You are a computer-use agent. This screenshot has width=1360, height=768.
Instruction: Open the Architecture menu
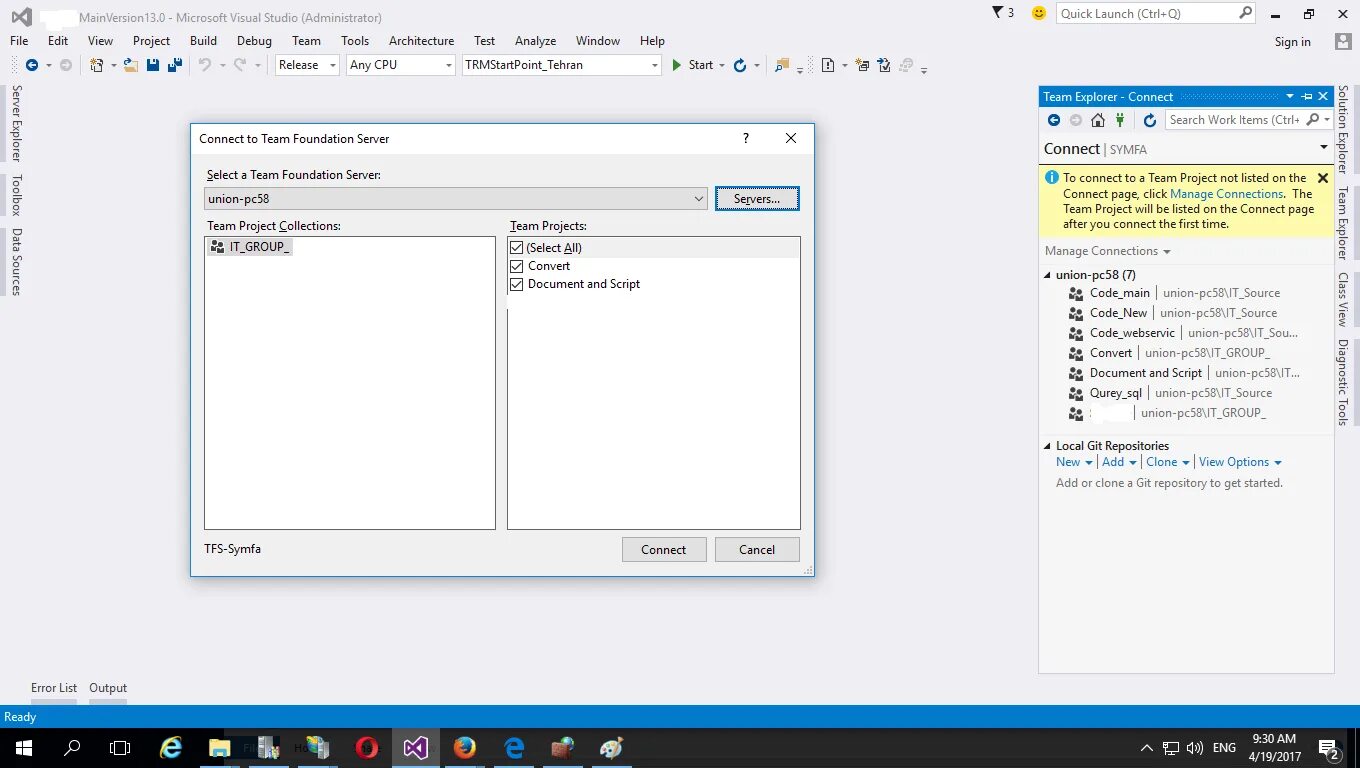(x=421, y=41)
